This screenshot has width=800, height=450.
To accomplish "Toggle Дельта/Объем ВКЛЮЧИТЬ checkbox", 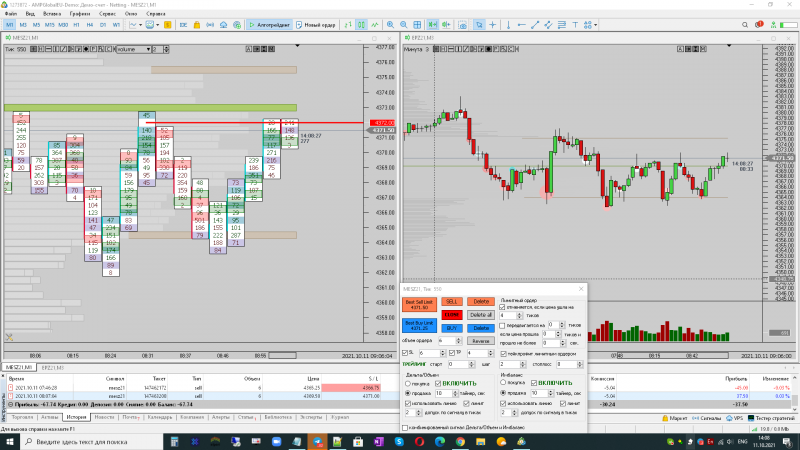I will [x=438, y=383].
